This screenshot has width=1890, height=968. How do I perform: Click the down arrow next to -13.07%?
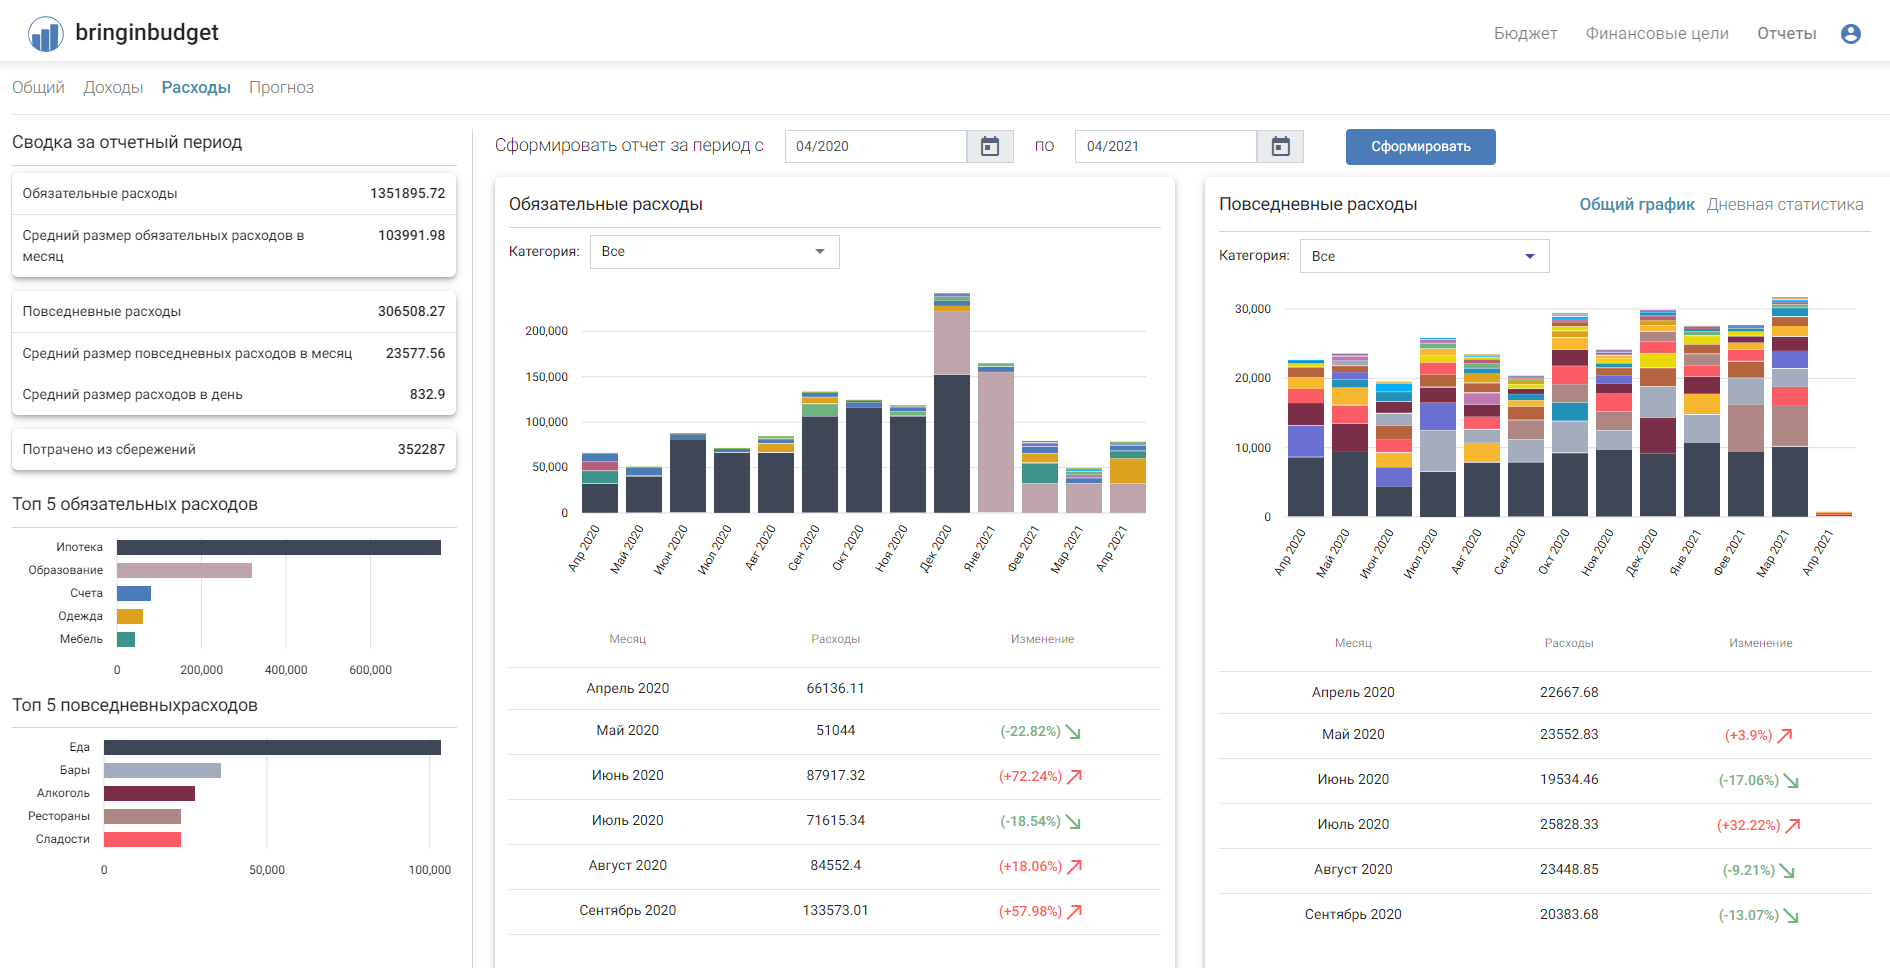click(1791, 916)
